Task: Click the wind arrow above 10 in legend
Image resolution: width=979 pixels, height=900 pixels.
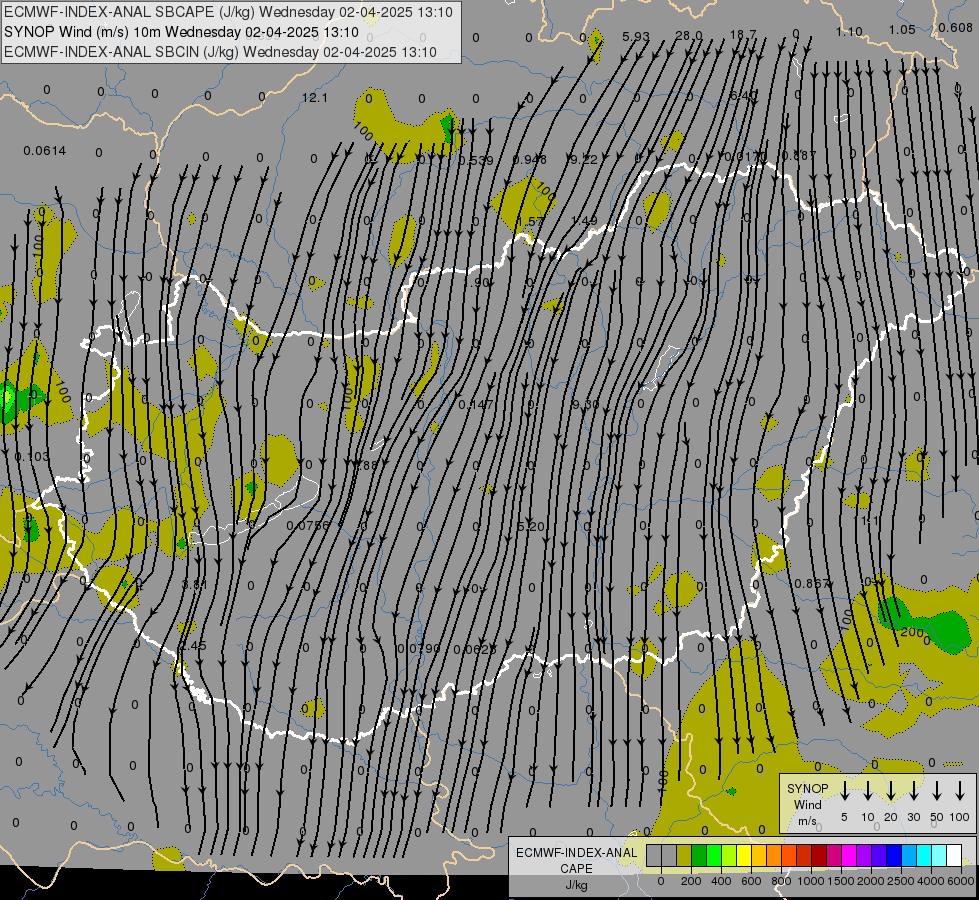Action: pos(868,791)
